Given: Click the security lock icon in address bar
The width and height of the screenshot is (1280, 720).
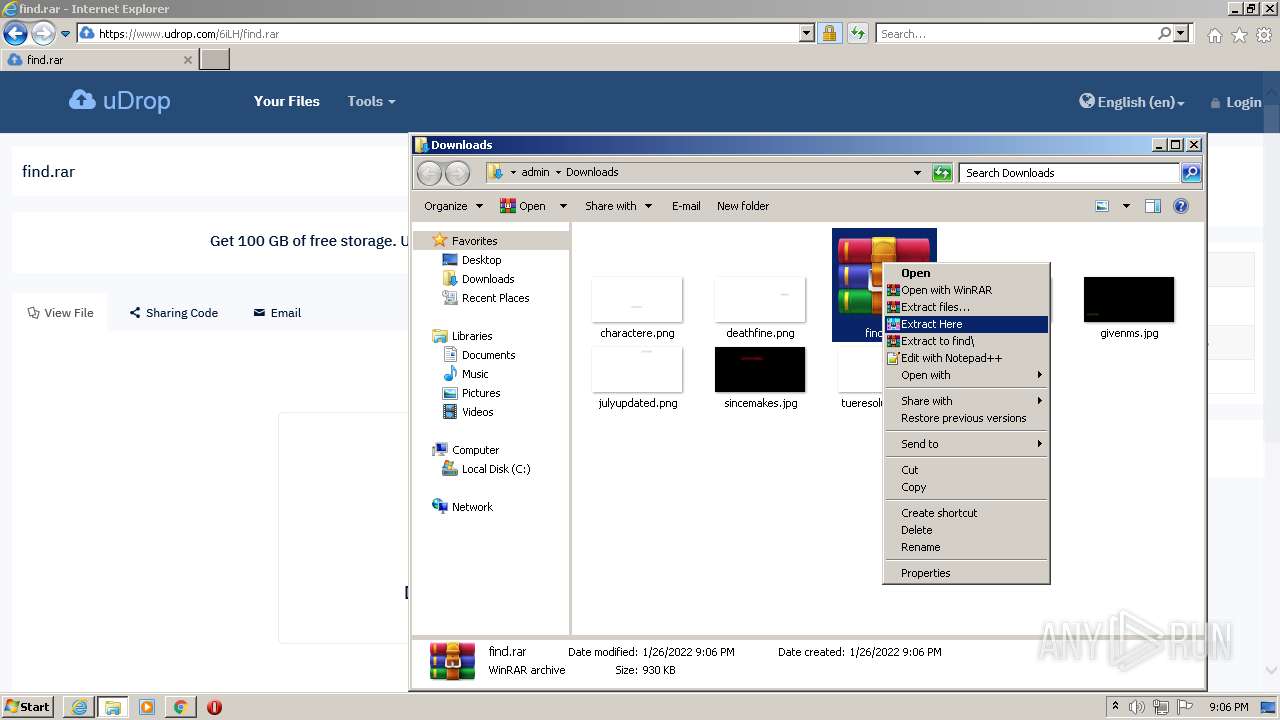Looking at the screenshot, I should pos(829,33).
